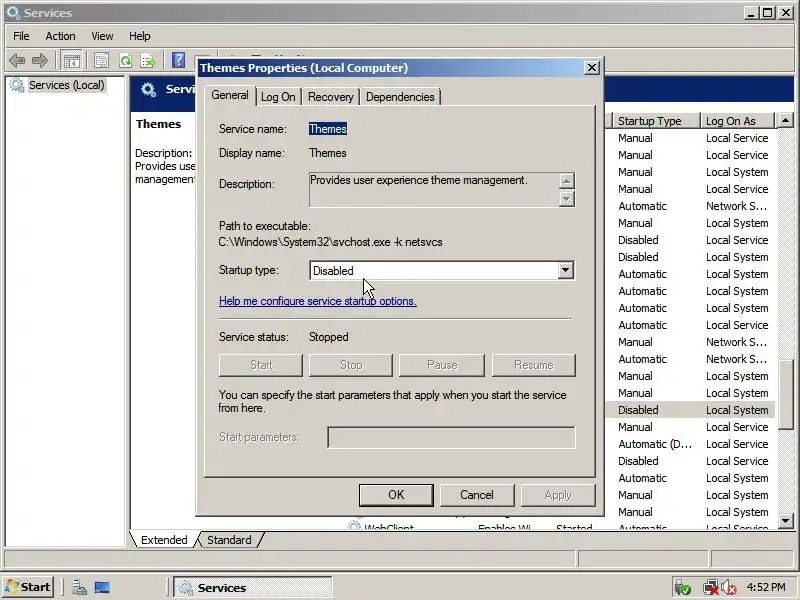The width and height of the screenshot is (800, 600).
Task: Switch to the Dependencies tab
Action: [x=400, y=97]
